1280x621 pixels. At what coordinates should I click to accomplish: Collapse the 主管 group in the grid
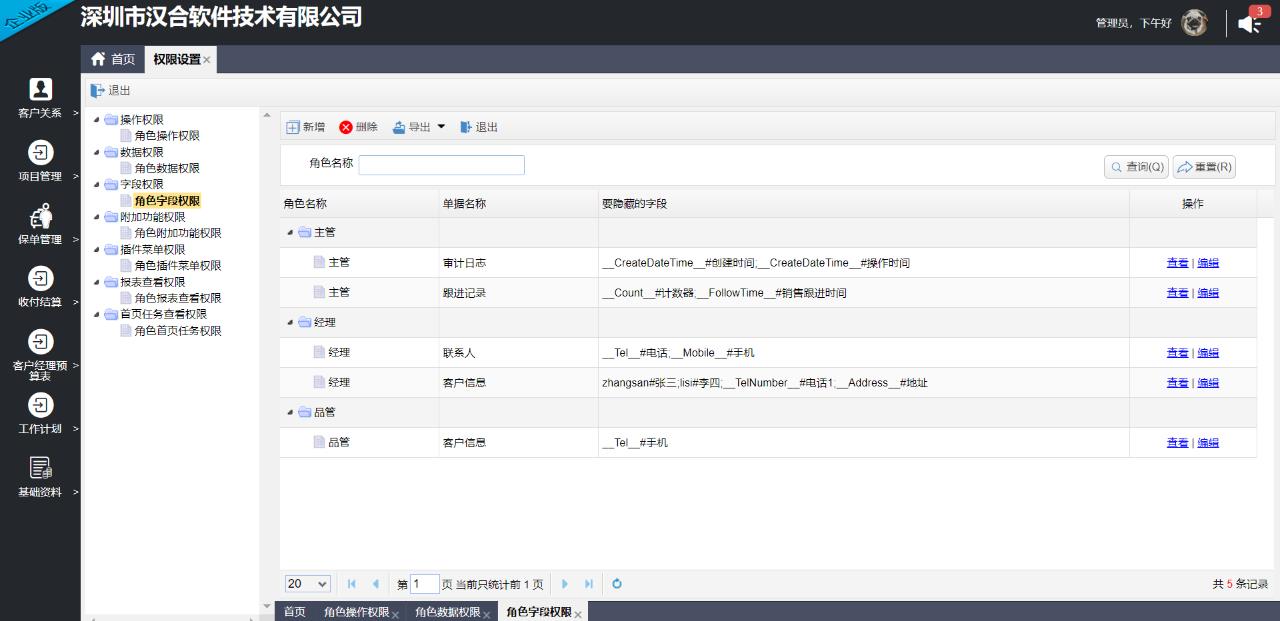click(291, 233)
